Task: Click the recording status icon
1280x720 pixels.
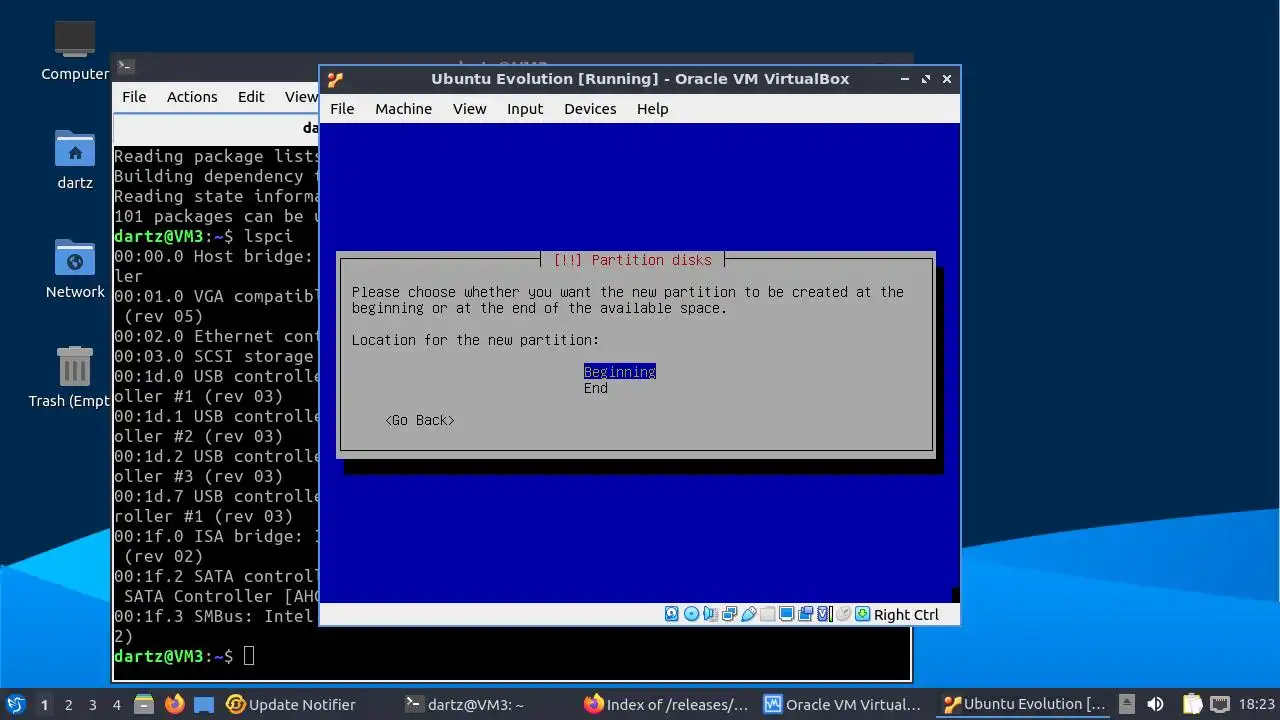Action: coord(806,614)
